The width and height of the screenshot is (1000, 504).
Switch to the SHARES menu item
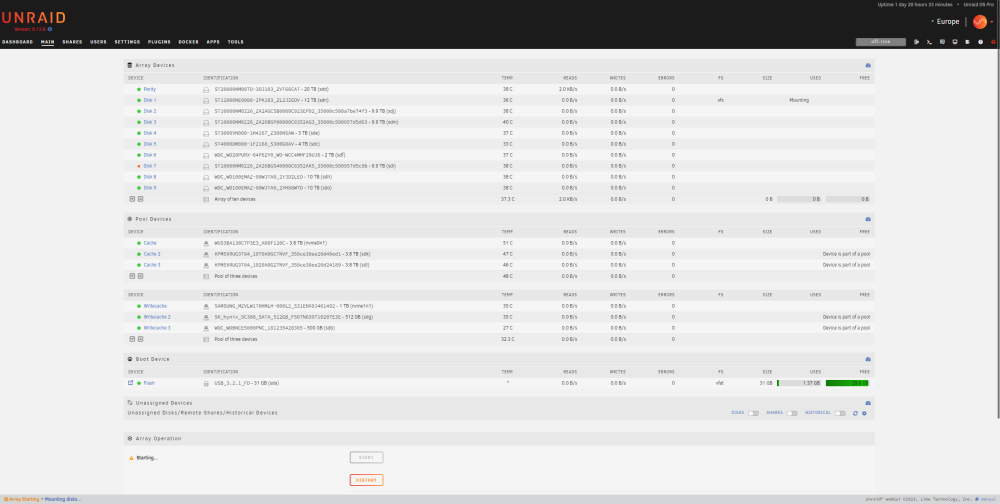(72, 42)
